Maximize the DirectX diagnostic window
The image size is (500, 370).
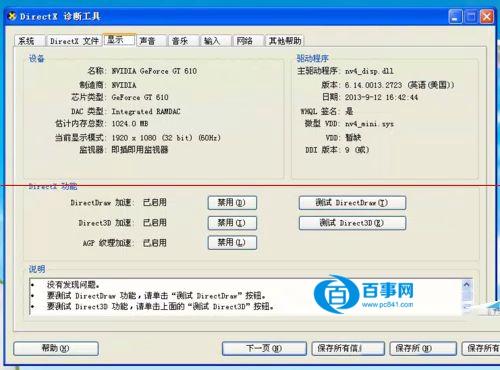point(471,17)
